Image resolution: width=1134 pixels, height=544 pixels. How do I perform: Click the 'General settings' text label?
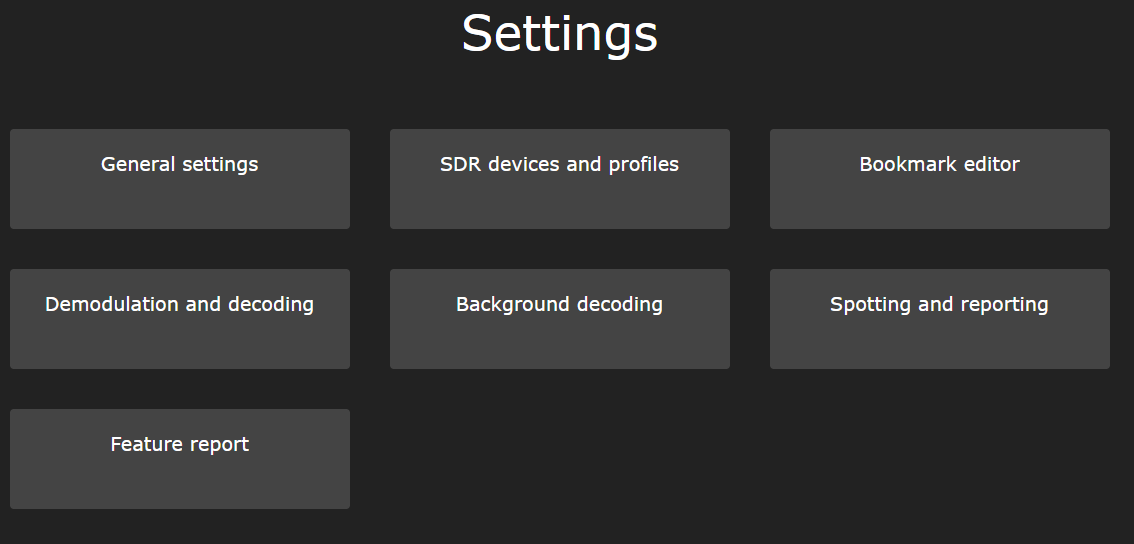pos(179,164)
